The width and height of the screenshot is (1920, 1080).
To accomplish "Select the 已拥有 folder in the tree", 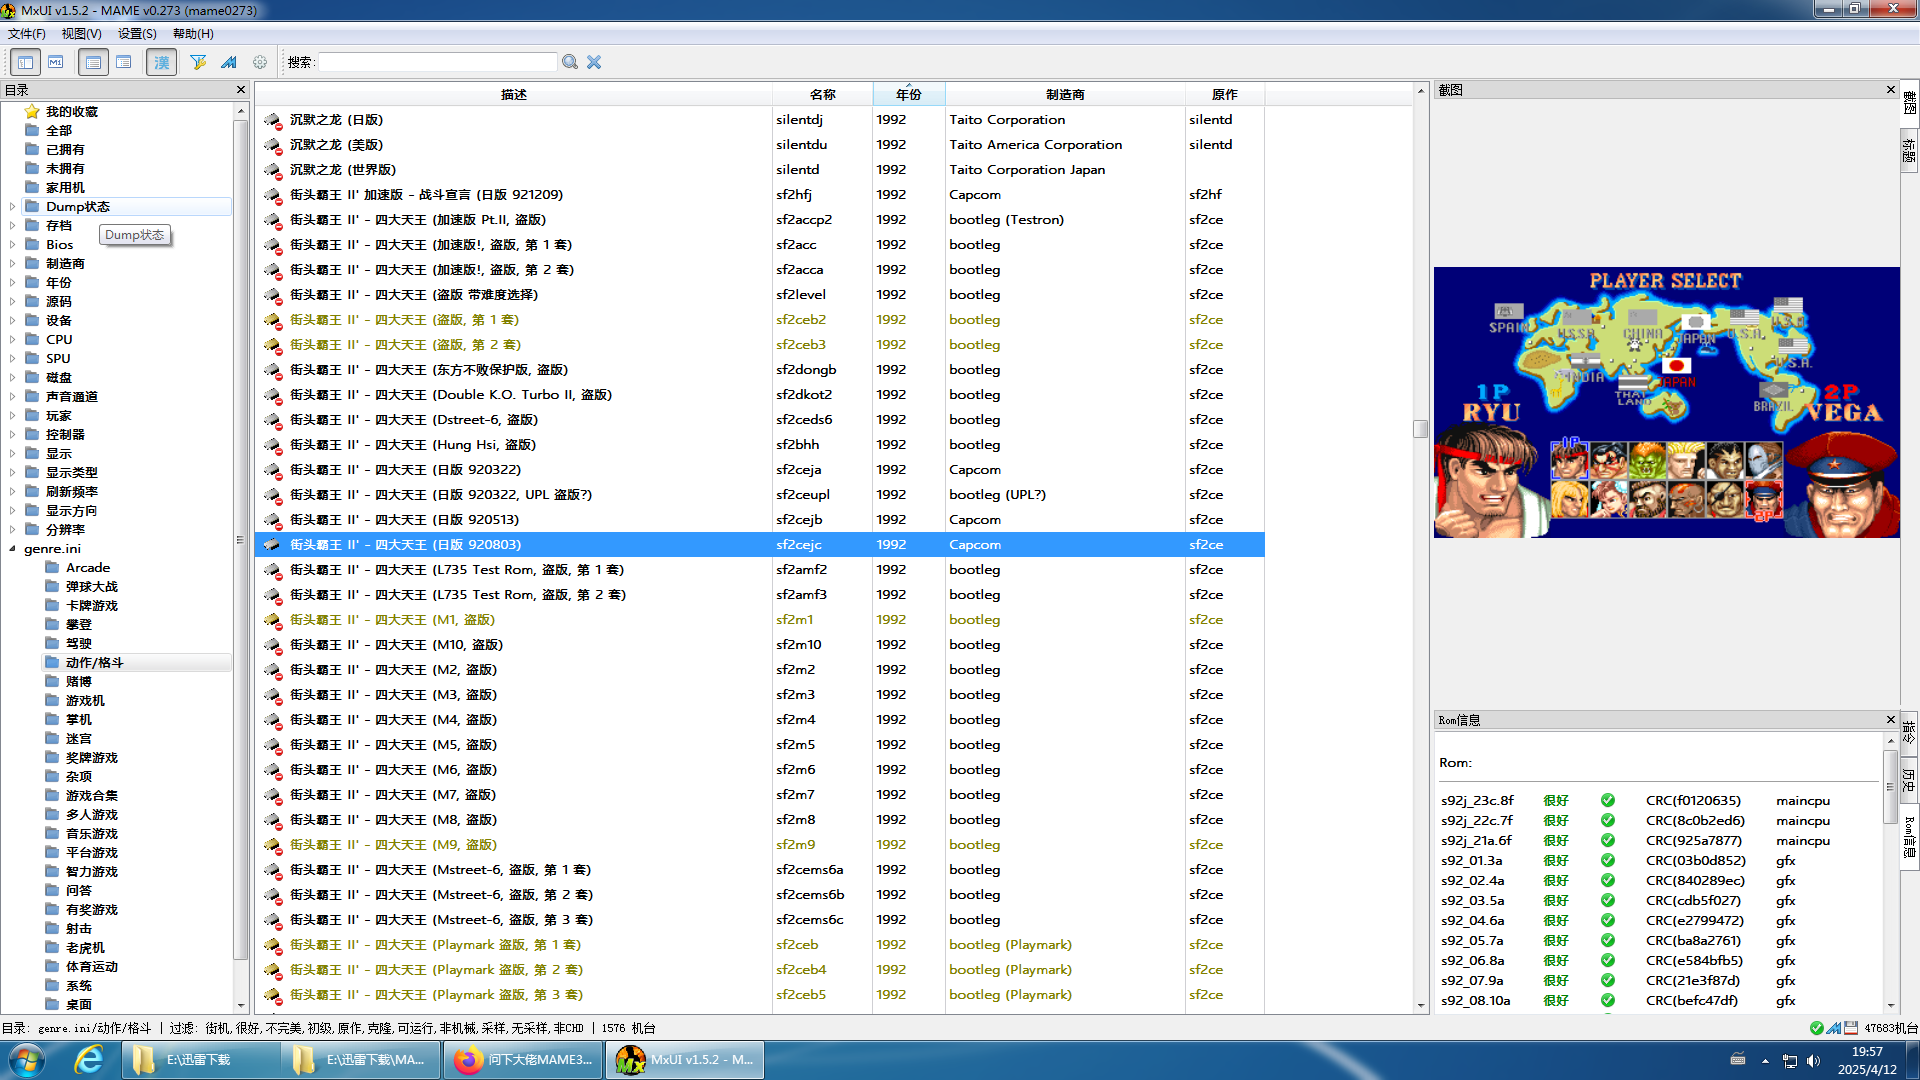I will [65, 149].
